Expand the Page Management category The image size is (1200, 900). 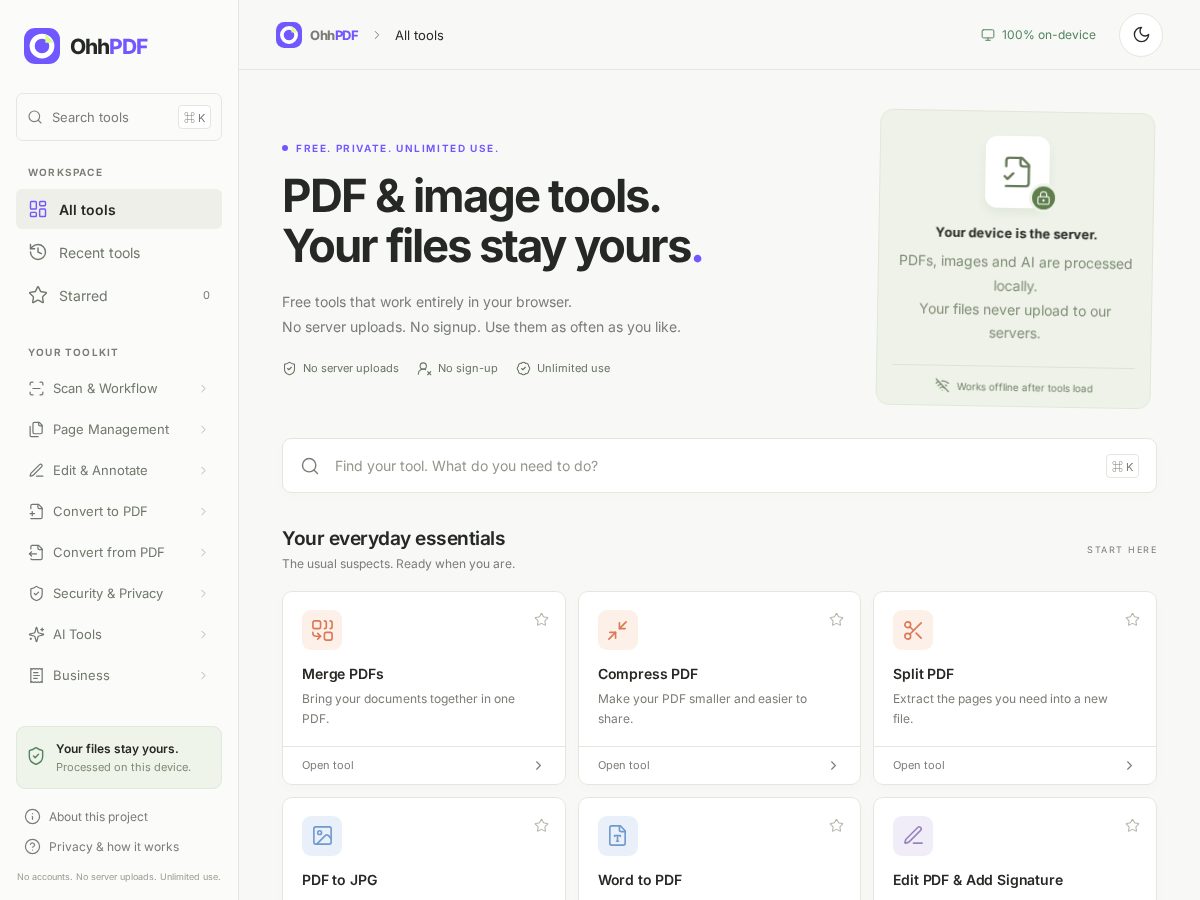pyautogui.click(x=119, y=429)
